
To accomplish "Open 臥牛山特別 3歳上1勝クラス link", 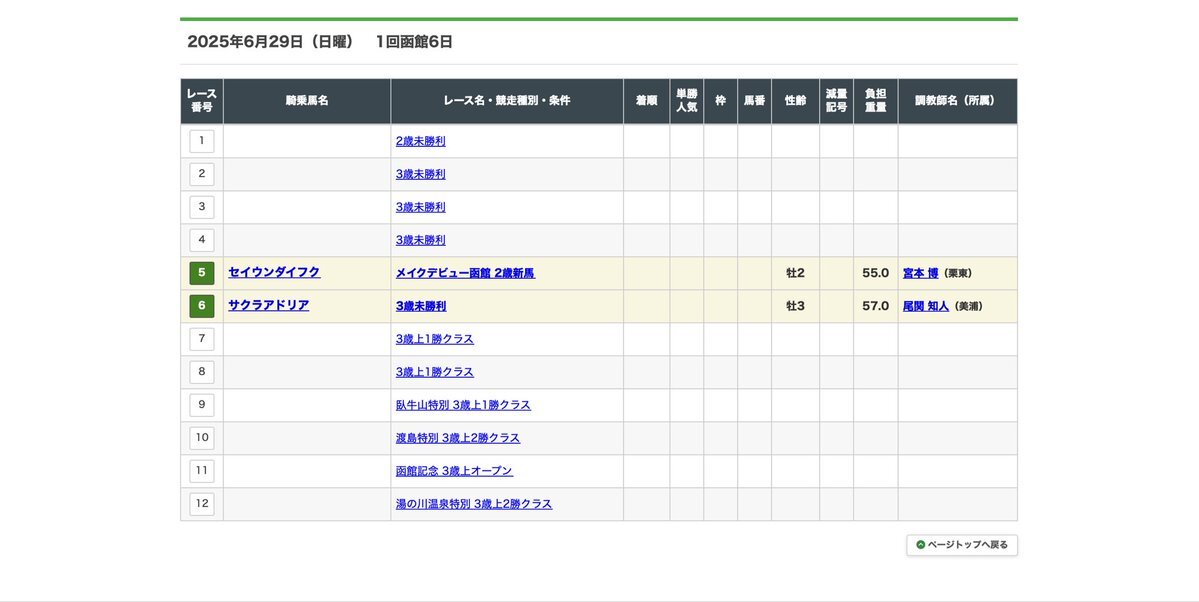I will (x=463, y=405).
